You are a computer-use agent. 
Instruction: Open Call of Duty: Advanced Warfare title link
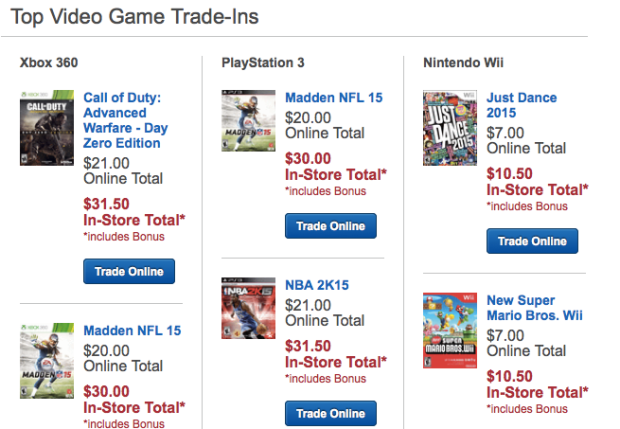[125, 120]
